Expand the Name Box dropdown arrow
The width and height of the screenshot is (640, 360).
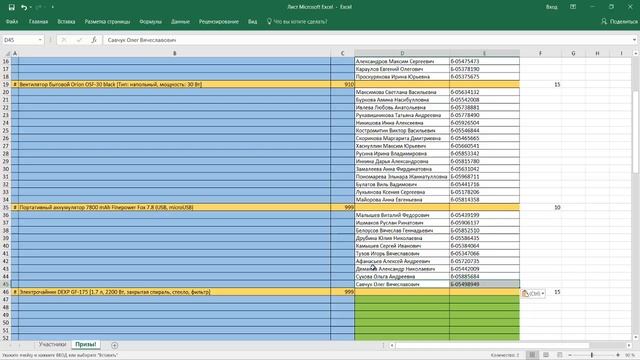pos(40,40)
